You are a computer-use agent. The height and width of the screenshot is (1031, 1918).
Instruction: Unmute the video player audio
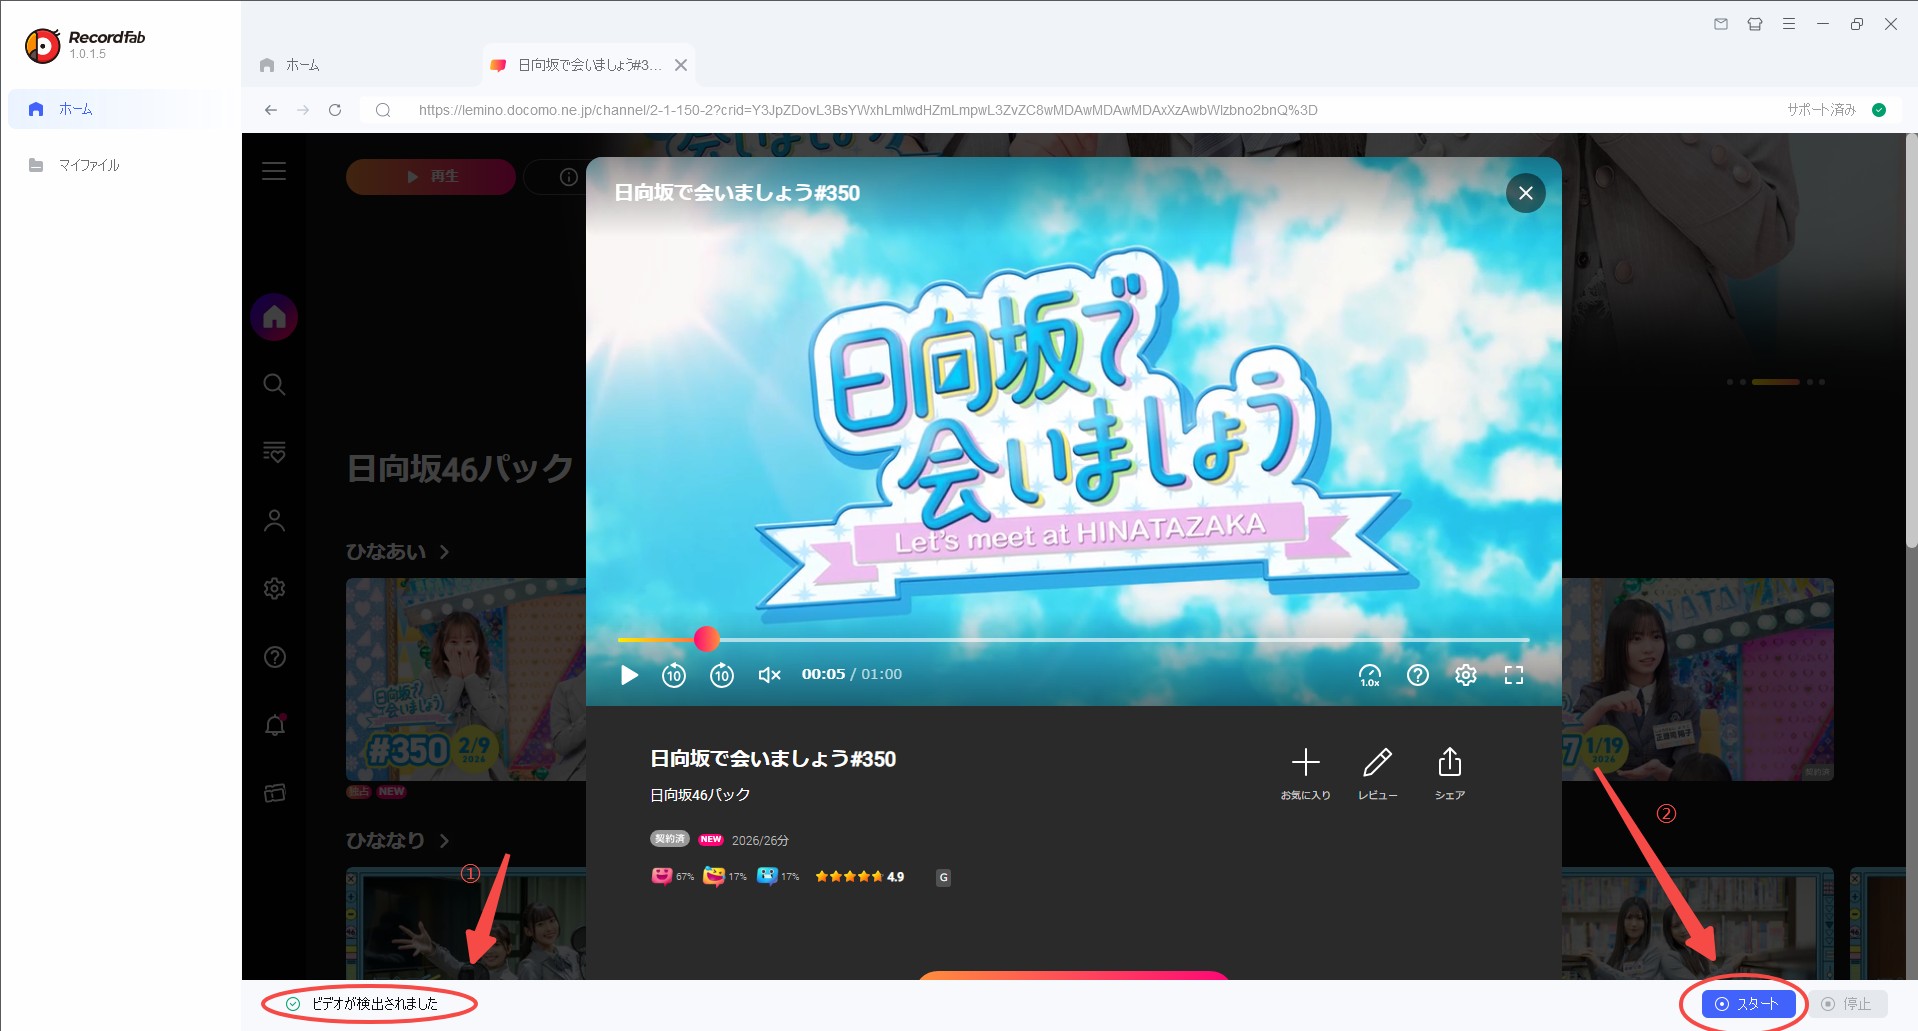point(768,675)
